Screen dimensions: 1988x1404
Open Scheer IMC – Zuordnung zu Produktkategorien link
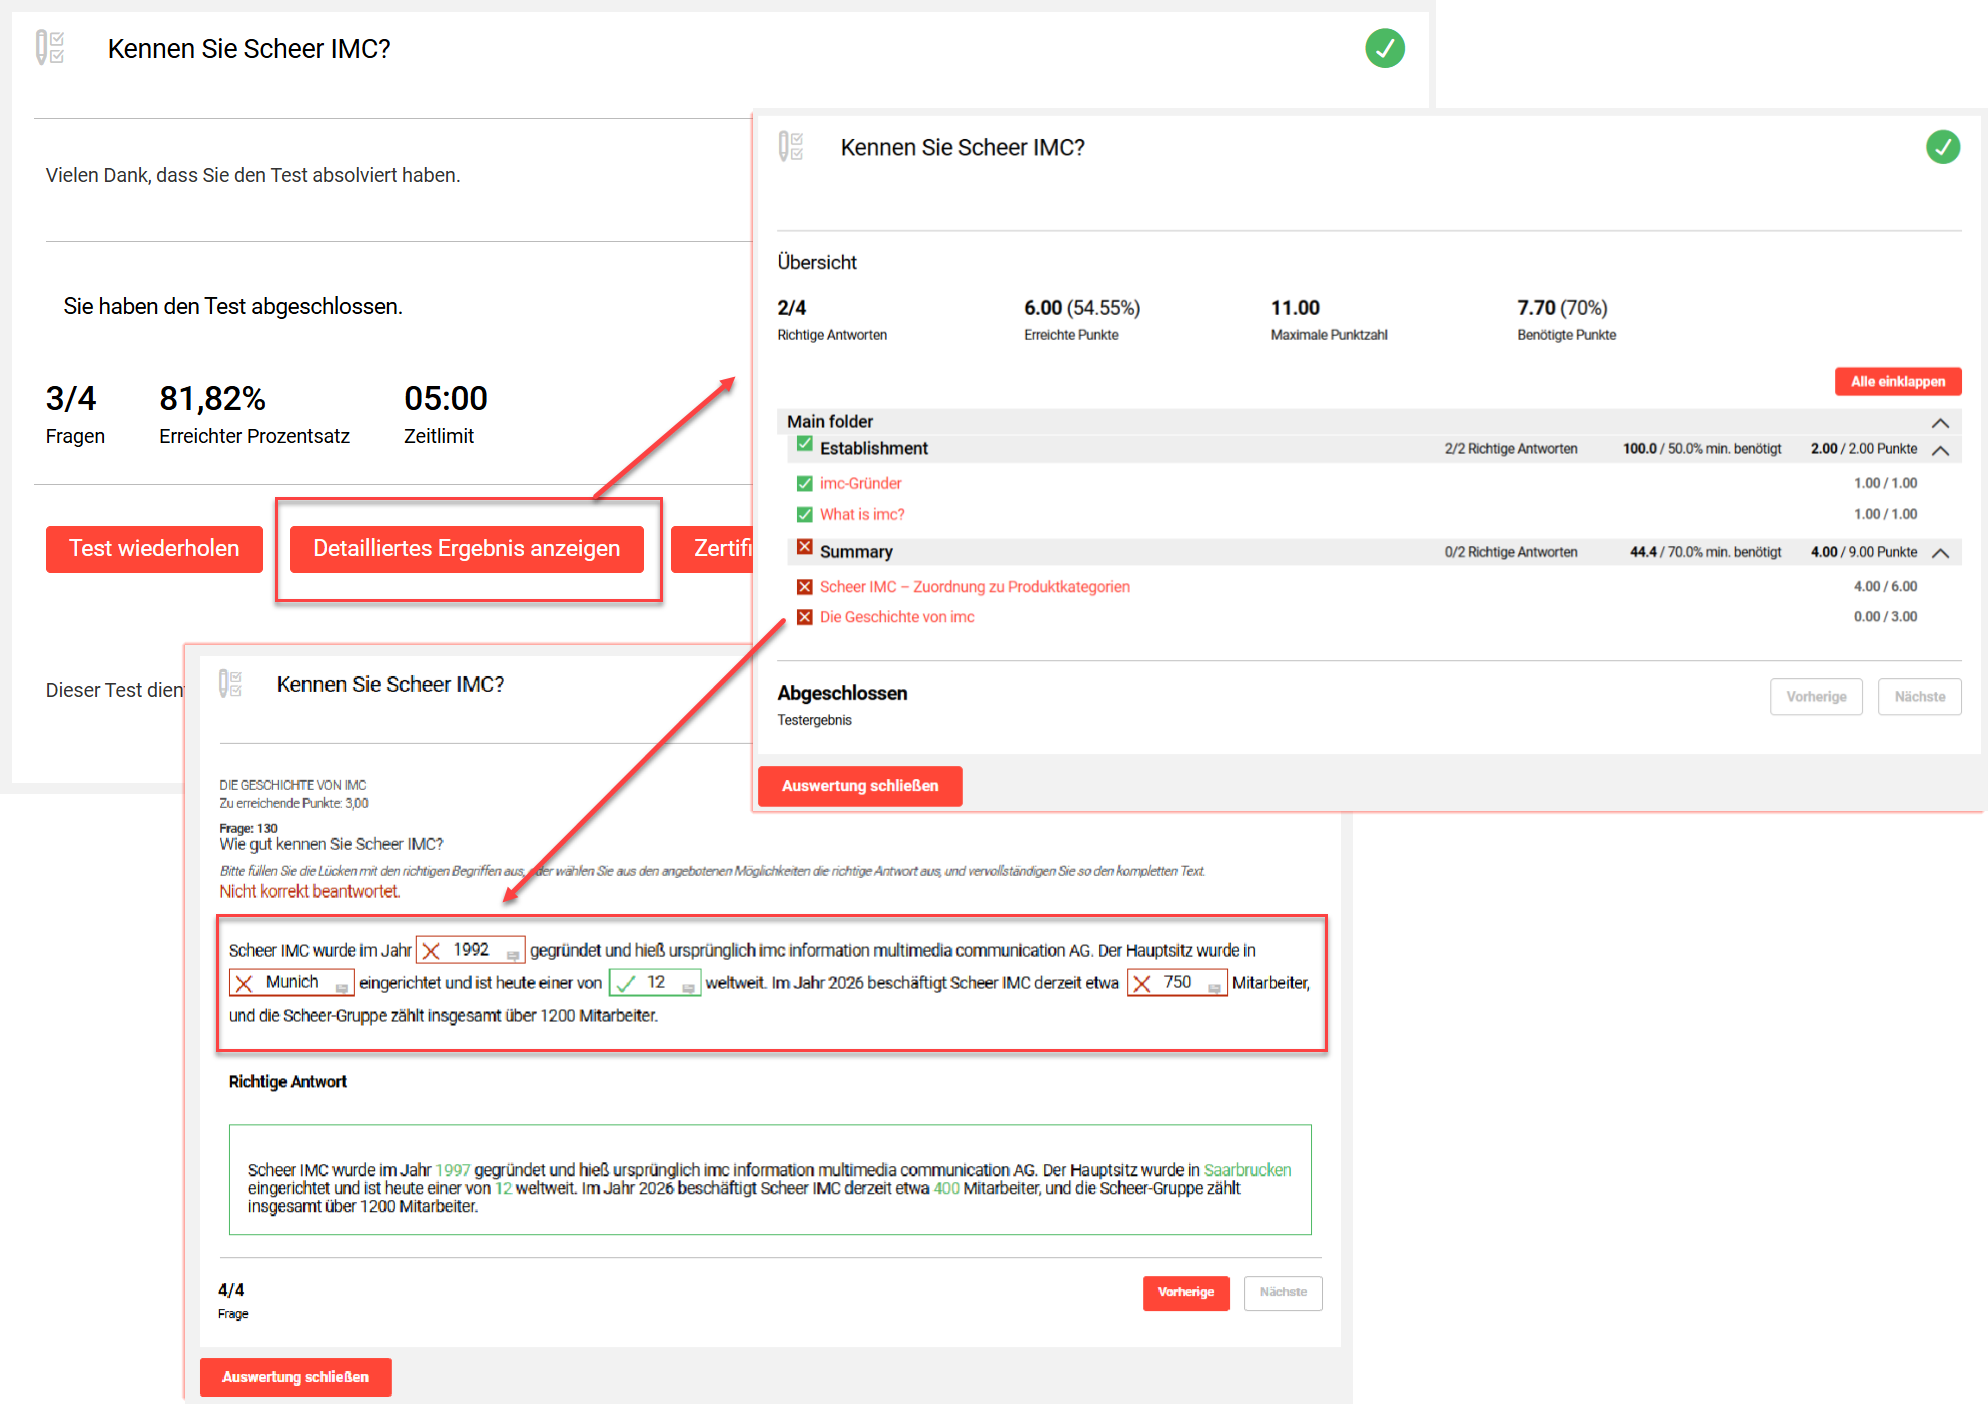click(975, 587)
